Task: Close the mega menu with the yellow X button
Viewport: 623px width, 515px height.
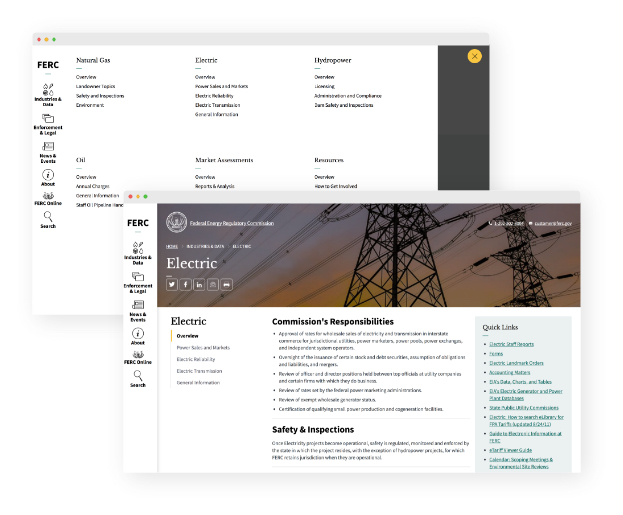Action: click(474, 56)
